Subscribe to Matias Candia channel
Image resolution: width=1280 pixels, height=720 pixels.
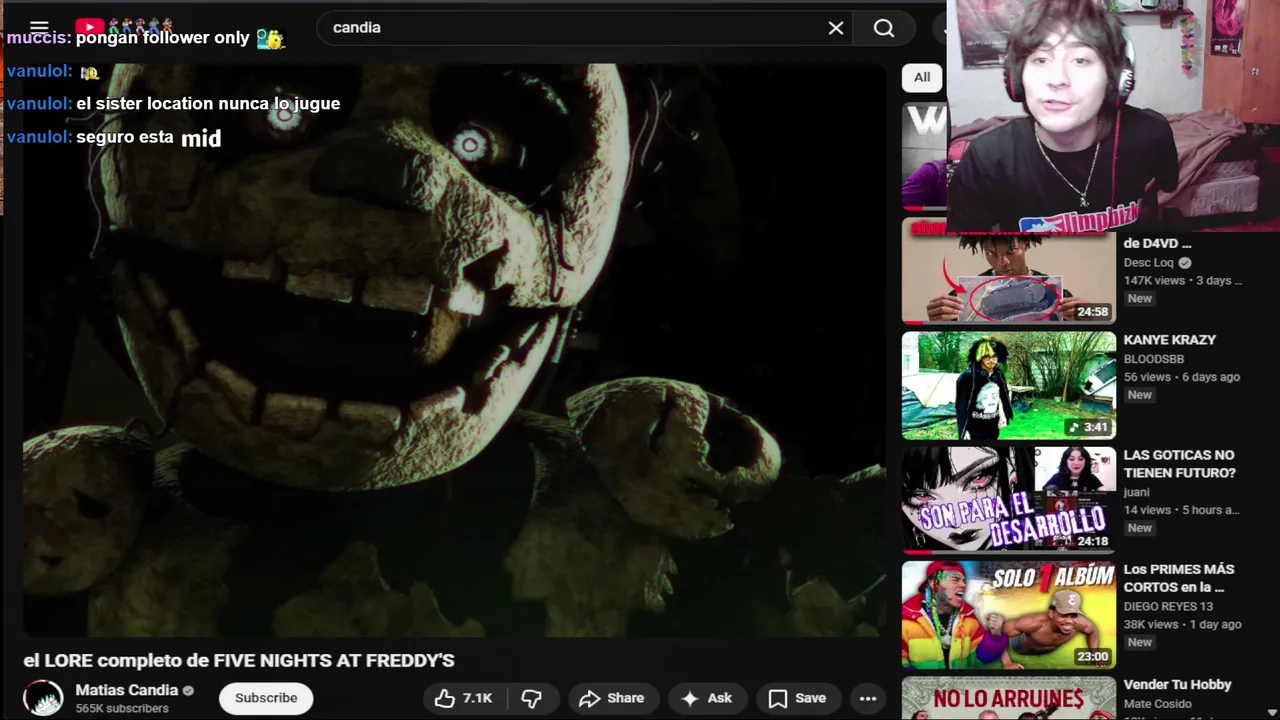tap(266, 698)
